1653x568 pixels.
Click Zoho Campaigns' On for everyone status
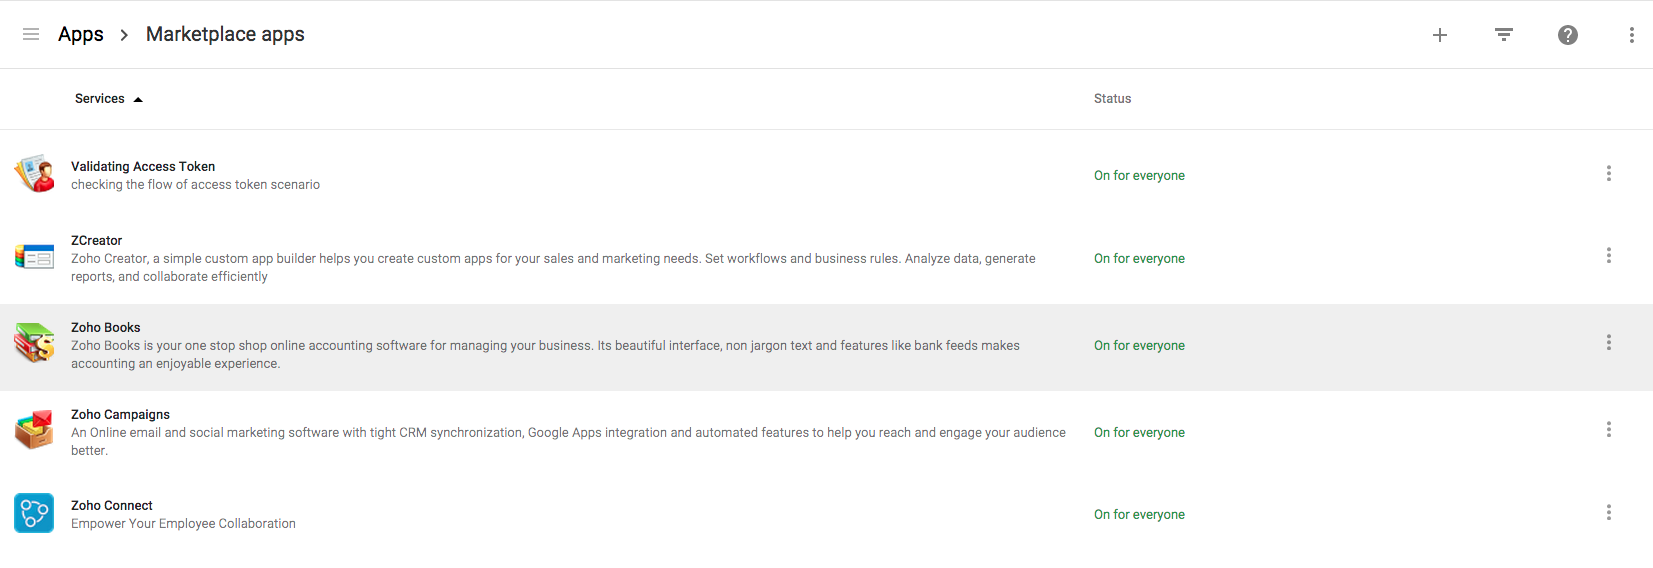pos(1139,433)
